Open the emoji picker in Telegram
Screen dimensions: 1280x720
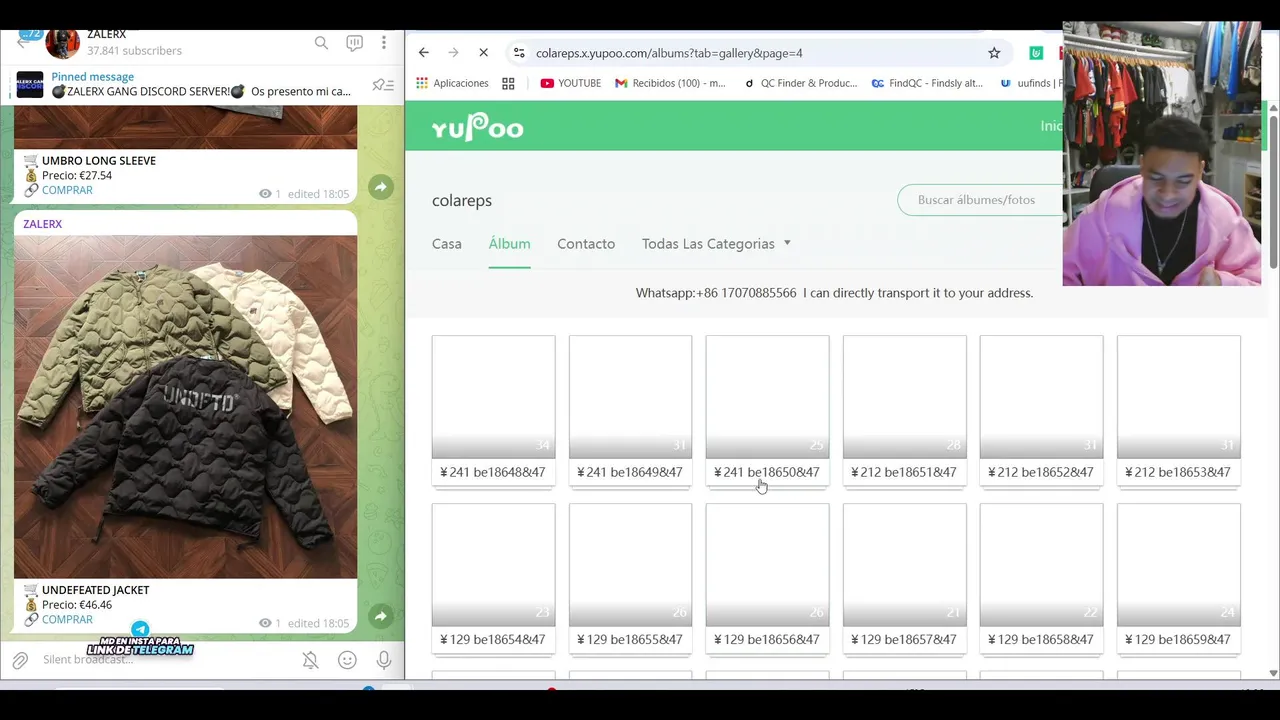pyautogui.click(x=347, y=660)
